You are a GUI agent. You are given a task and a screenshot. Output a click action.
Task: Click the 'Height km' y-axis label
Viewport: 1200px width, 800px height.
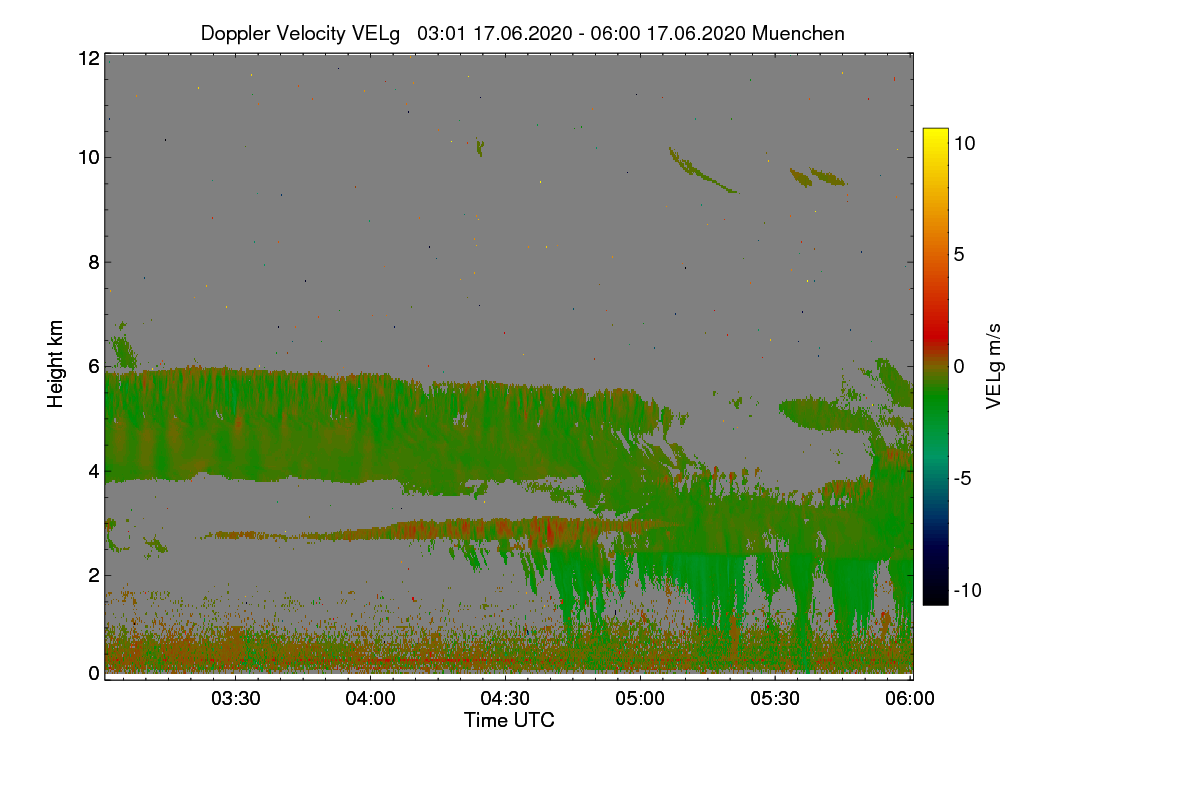[x=56, y=363]
